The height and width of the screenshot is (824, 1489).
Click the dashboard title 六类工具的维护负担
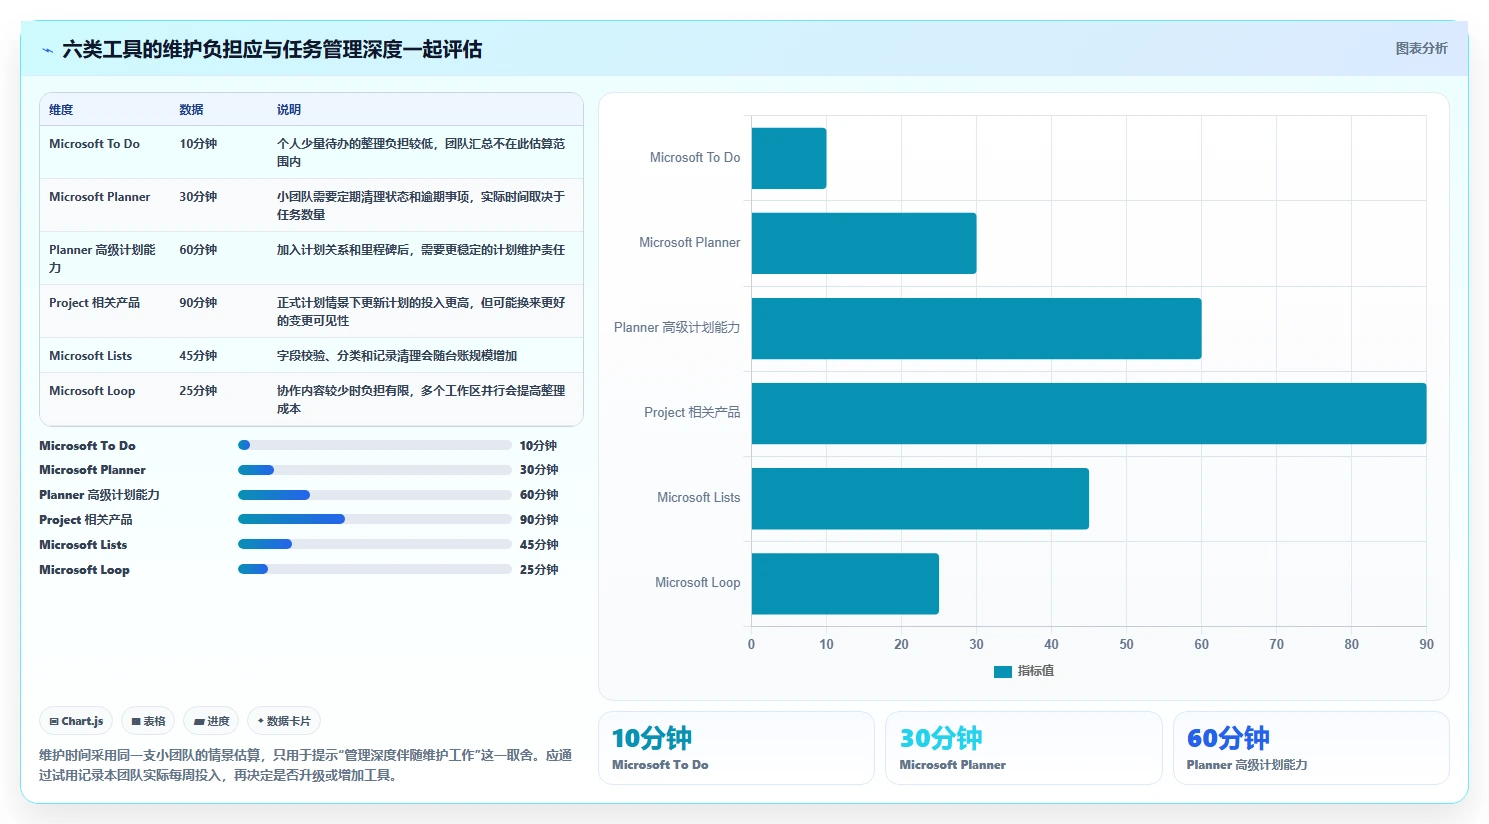tap(272, 49)
